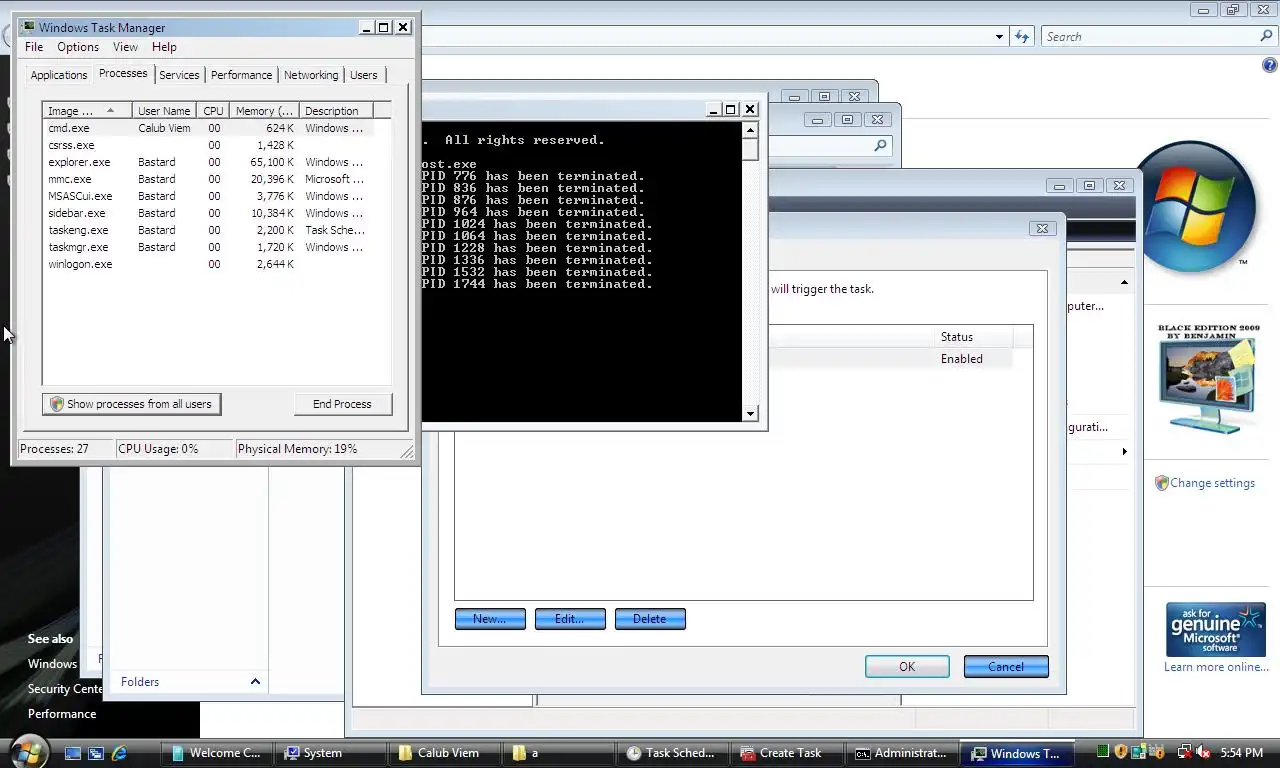The image size is (1280, 768).
Task: Open the Change settings link
Action: pyautogui.click(x=1212, y=483)
